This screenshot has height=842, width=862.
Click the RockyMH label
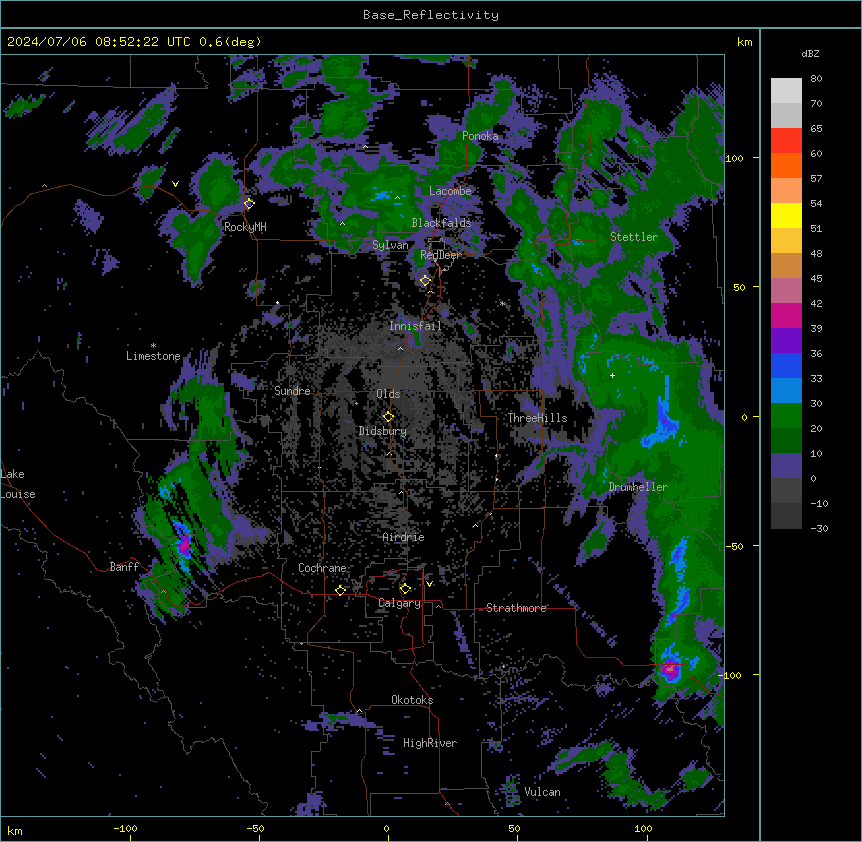tap(245, 227)
